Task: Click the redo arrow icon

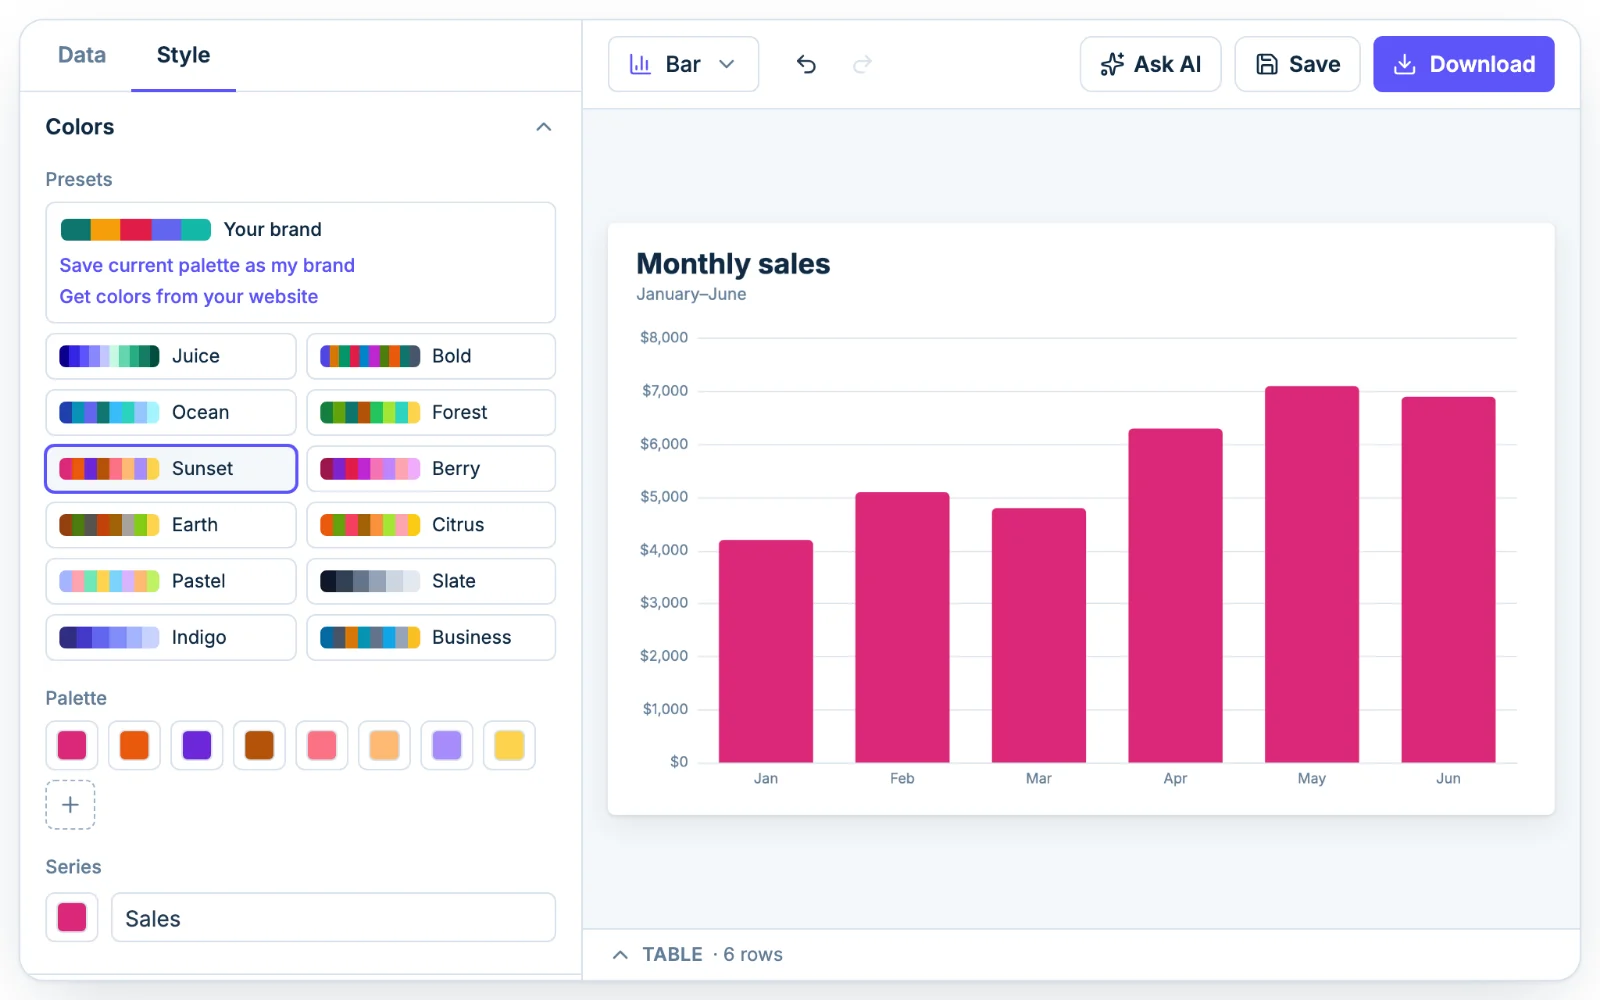Action: pos(862,64)
